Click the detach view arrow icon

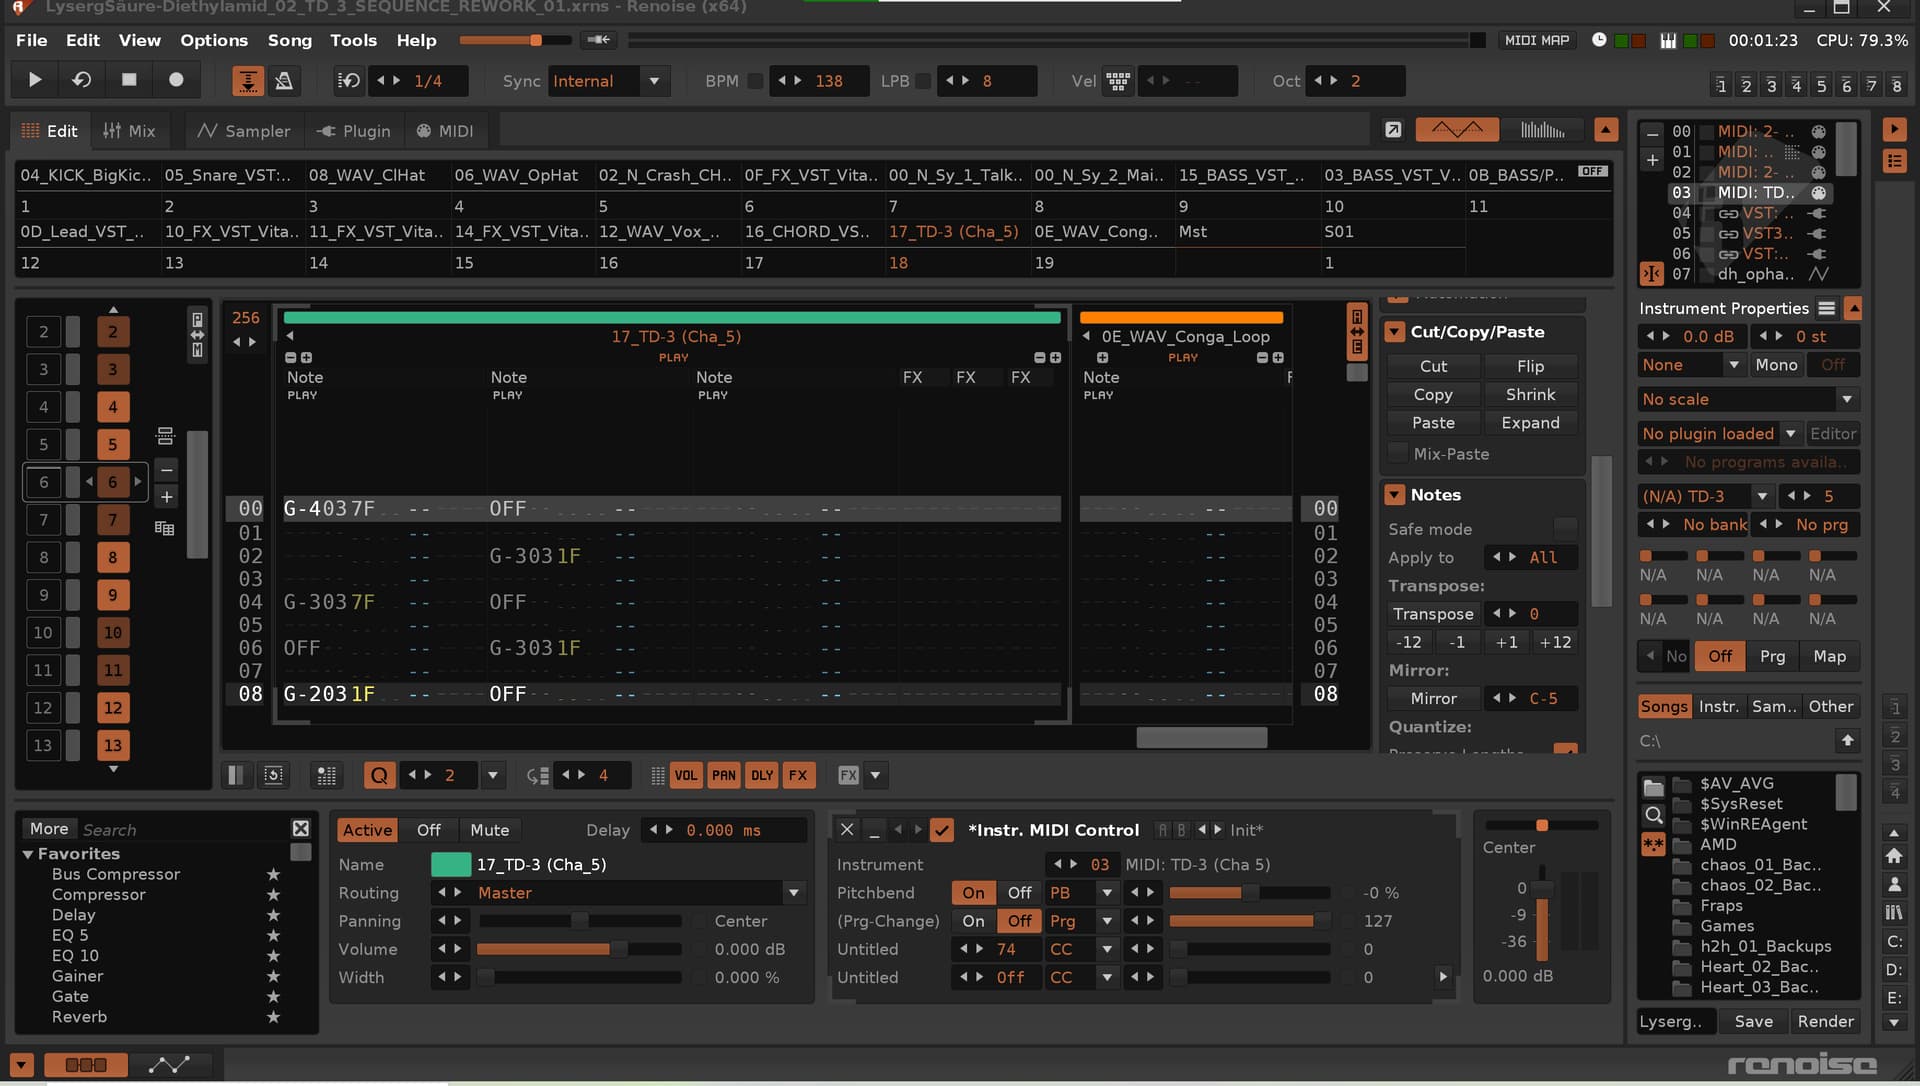click(1393, 130)
